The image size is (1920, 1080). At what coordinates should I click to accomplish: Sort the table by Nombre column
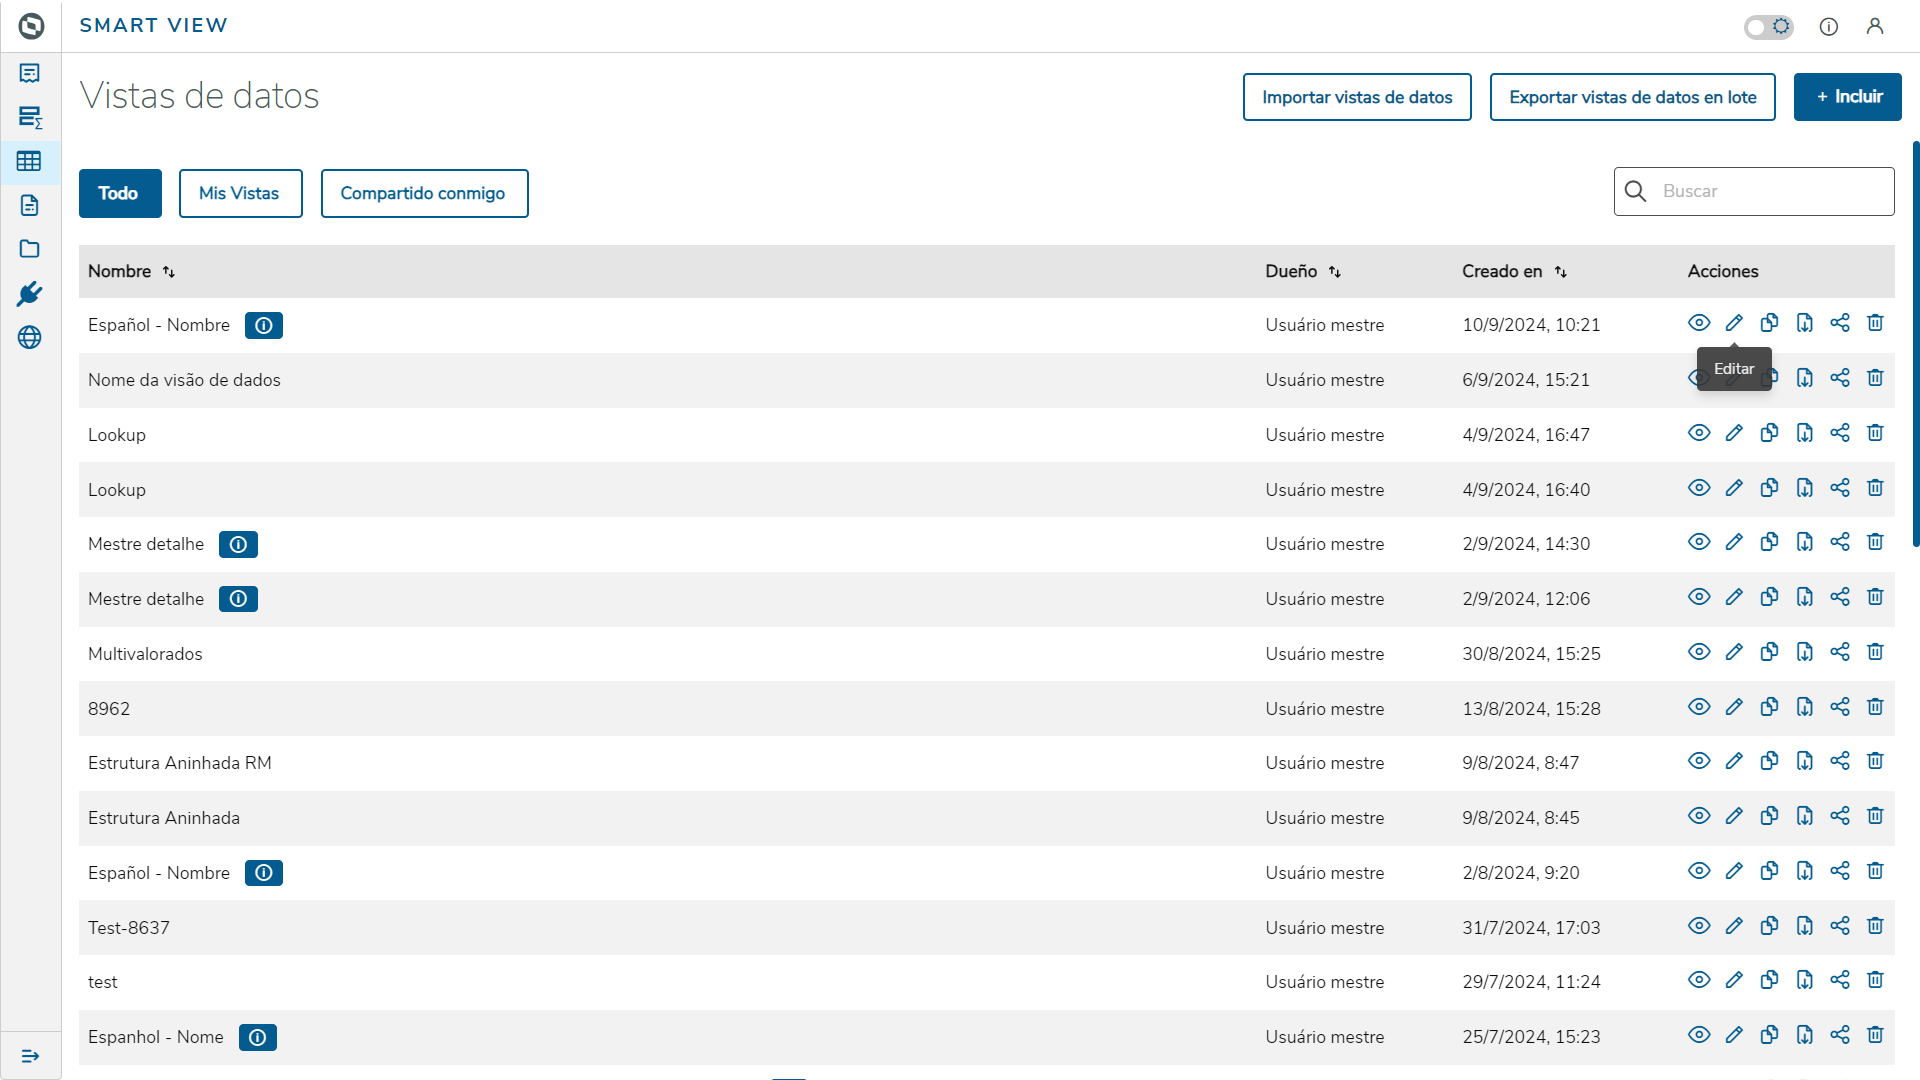(168, 272)
